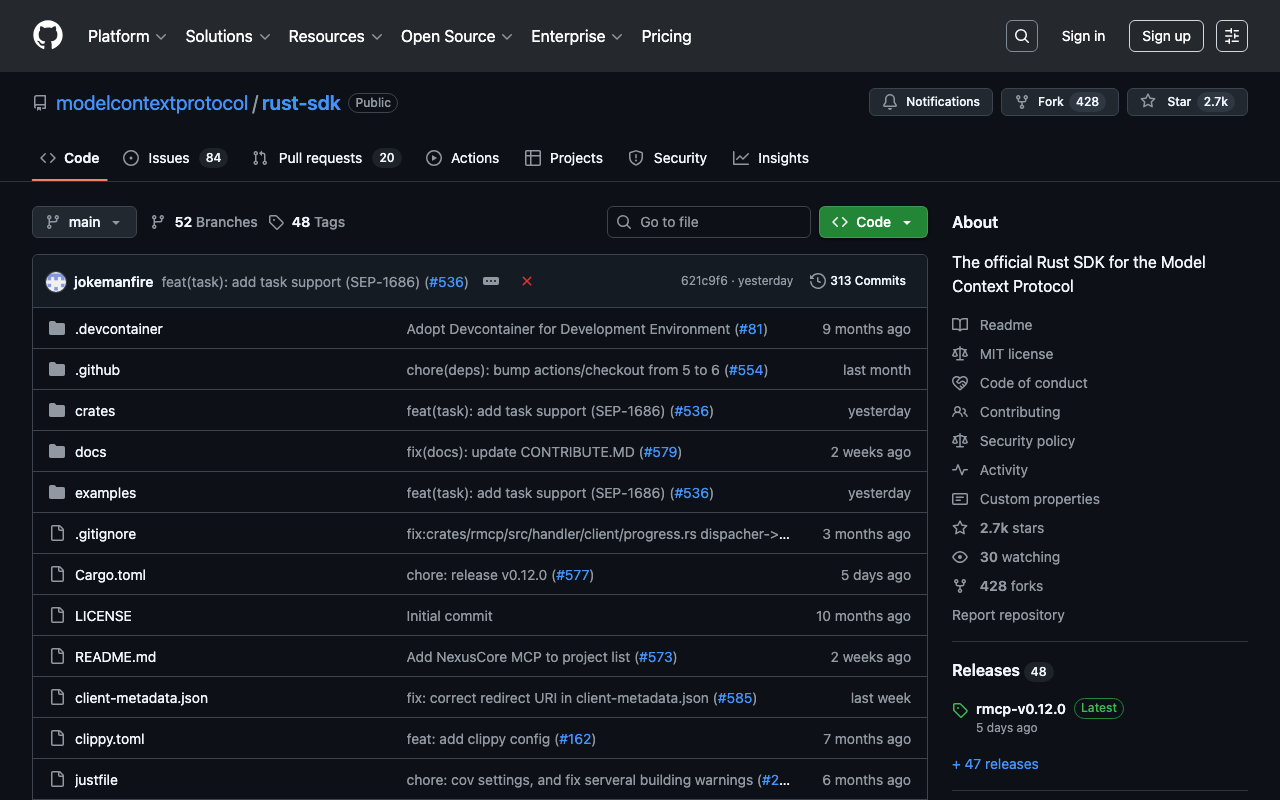Expand commit message ellipsis icon
The height and width of the screenshot is (800, 1280).
(491, 282)
